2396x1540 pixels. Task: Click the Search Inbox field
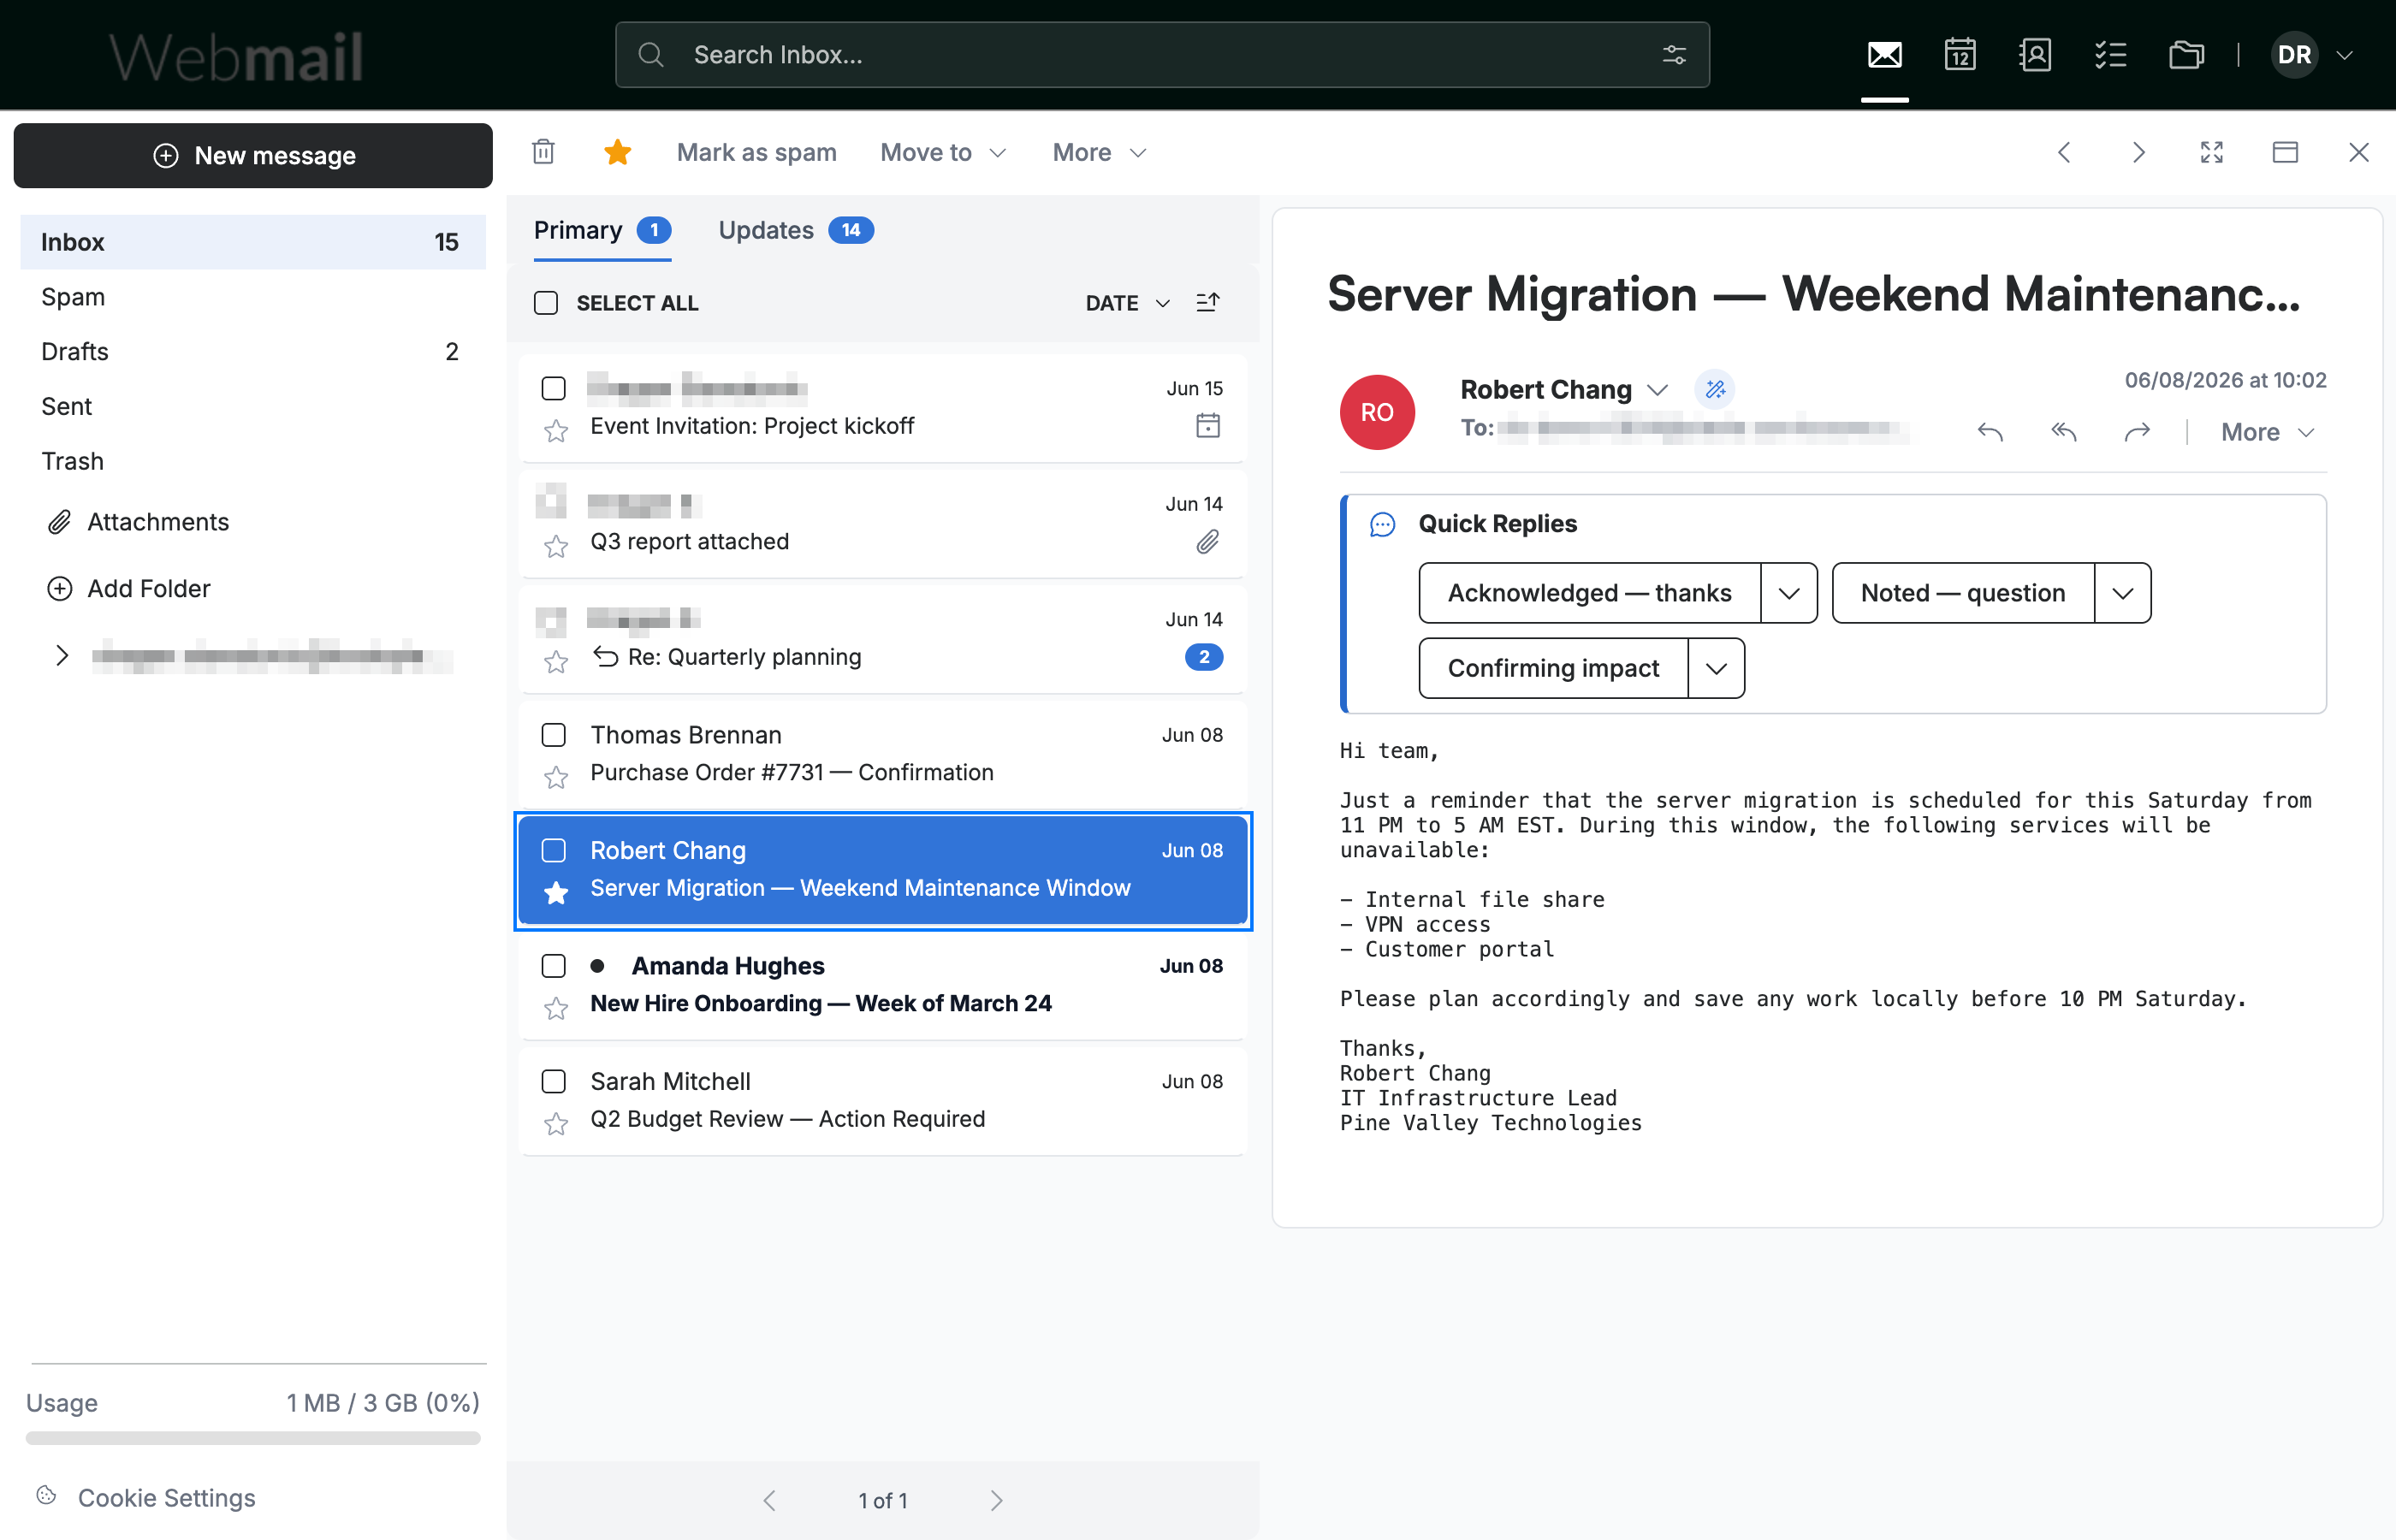click(x=1162, y=55)
